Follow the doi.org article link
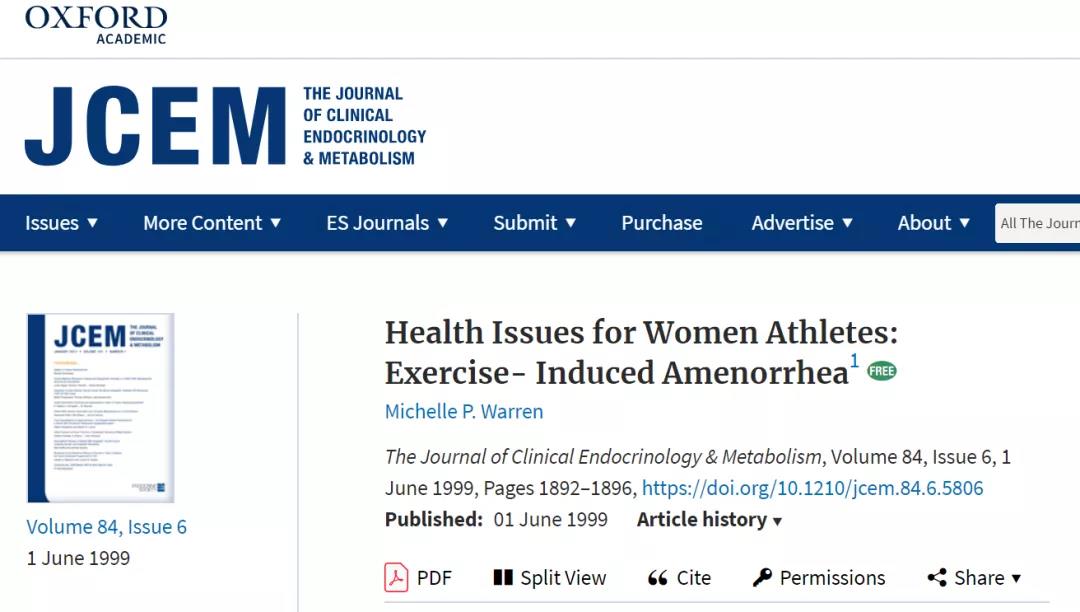The image size is (1080, 612). [812, 488]
